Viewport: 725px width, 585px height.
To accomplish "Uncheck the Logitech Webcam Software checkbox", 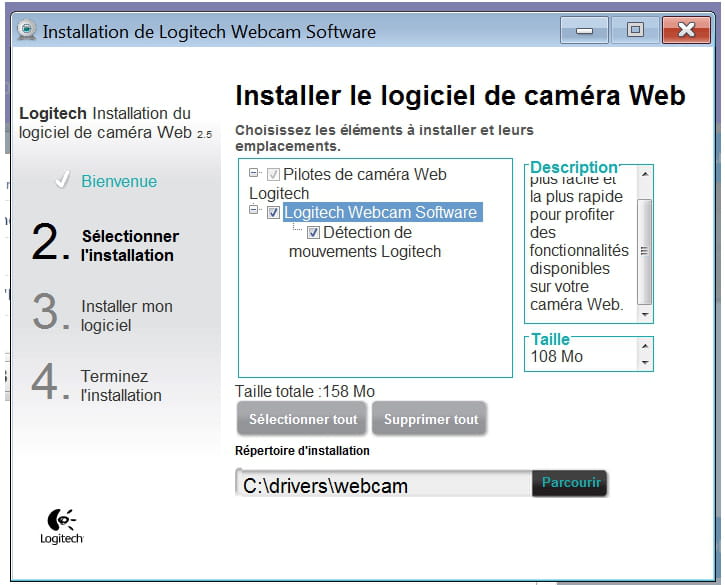I will (273, 212).
